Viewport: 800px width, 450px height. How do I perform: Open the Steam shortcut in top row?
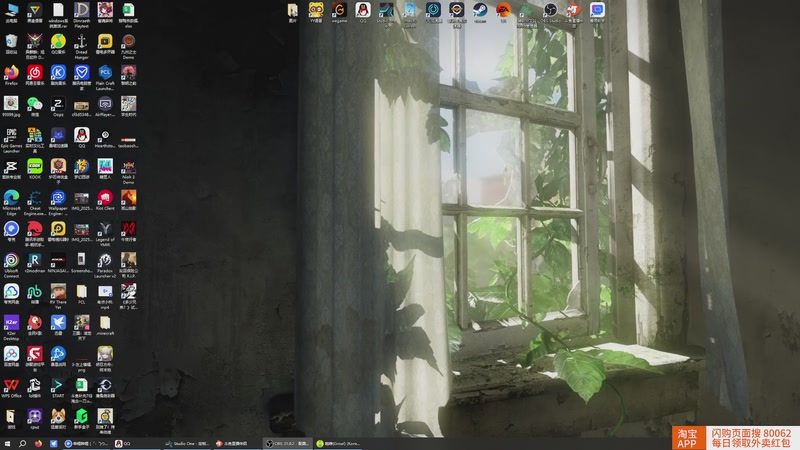pyautogui.click(x=480, y=12)
